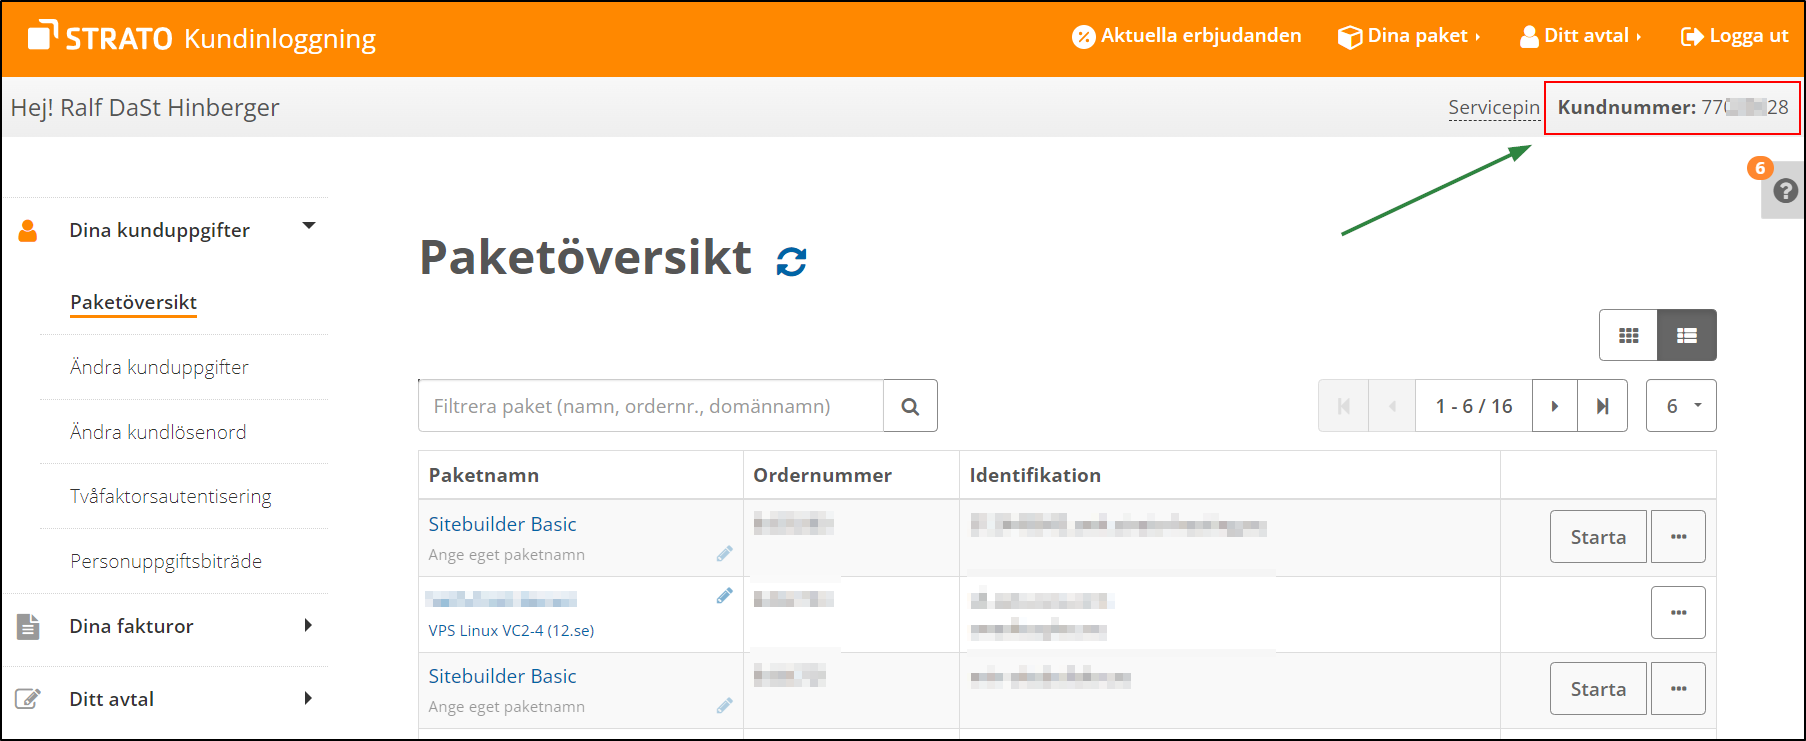Image resolution: width=1806 pixels, height=741 pixels.
Task: Click the Dina kunduppgifter person icon
Action: pyautogui.click(x=28, y=231)
